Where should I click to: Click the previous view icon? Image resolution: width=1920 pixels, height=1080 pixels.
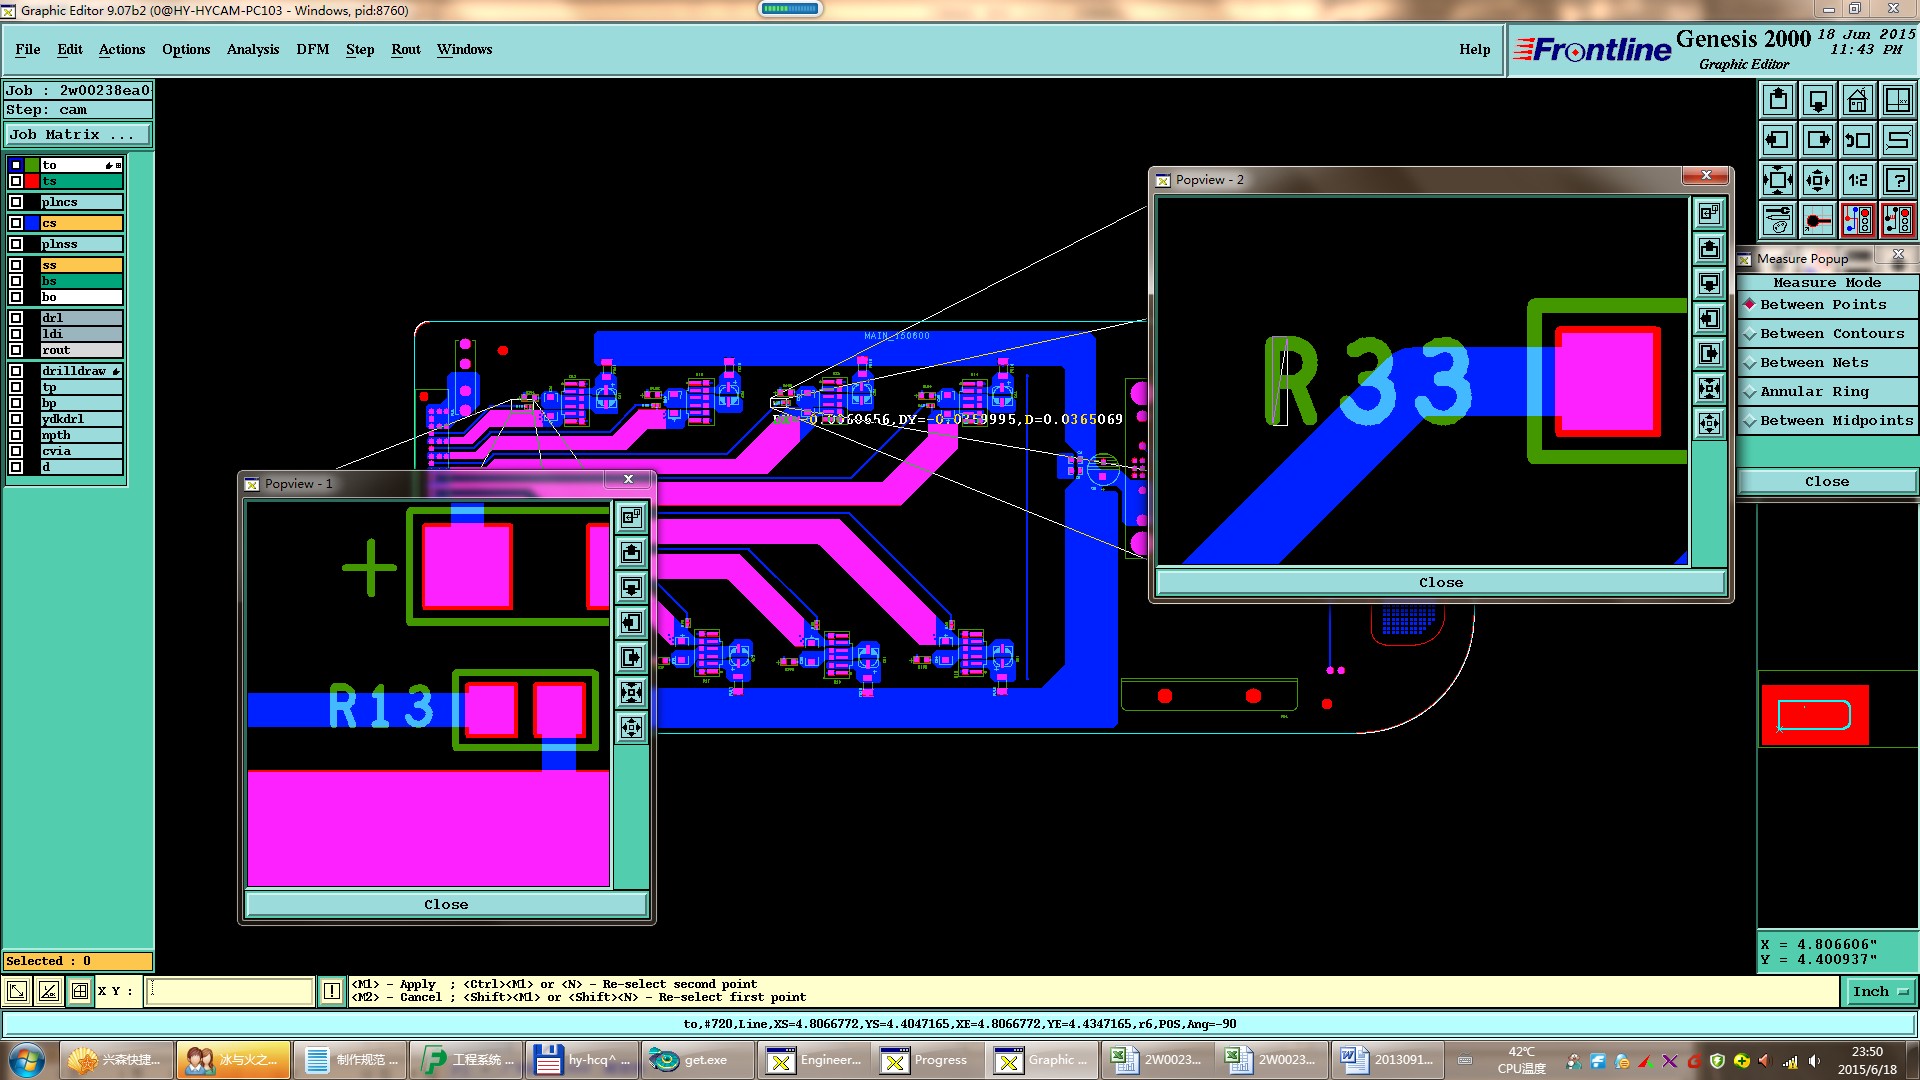coord(1858,140)
